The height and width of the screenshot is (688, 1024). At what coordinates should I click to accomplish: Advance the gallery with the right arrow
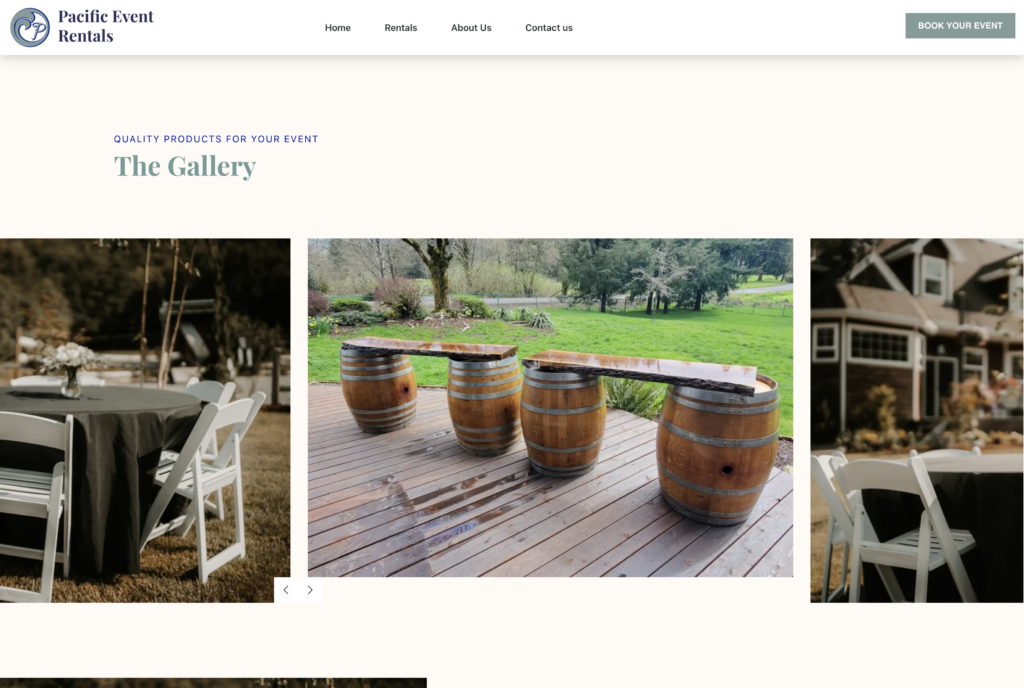(310, 590)
